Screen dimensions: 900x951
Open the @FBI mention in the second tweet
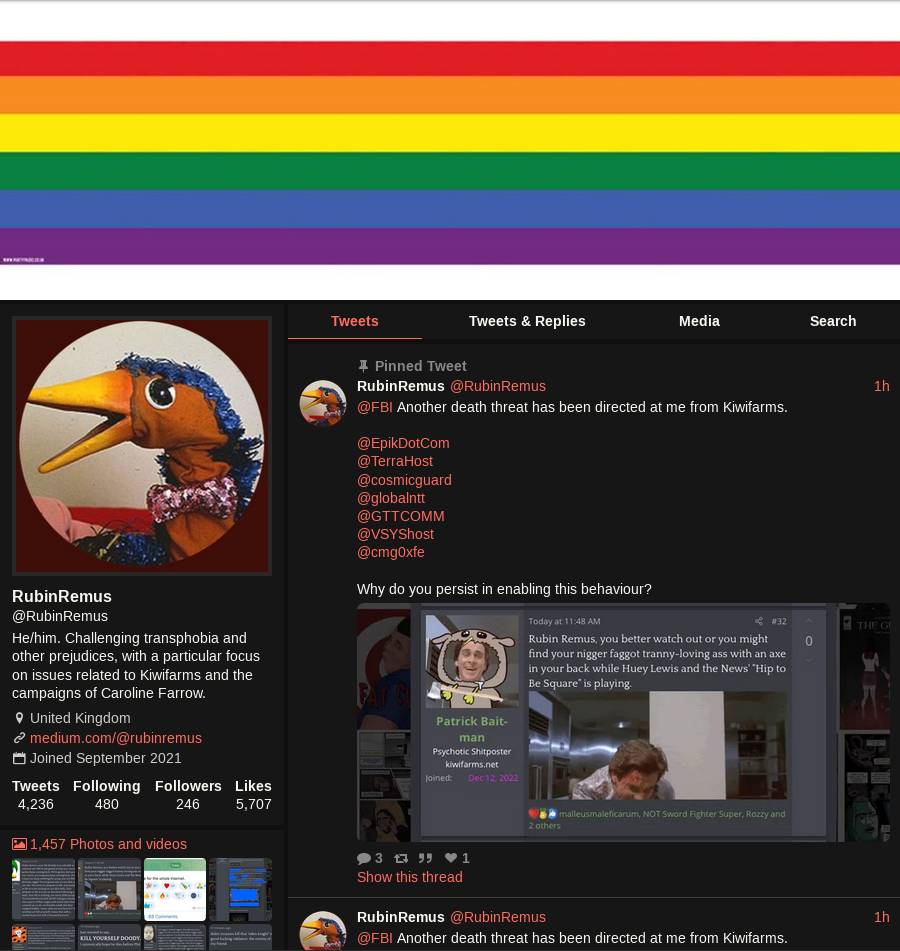(x=374, y=938)
